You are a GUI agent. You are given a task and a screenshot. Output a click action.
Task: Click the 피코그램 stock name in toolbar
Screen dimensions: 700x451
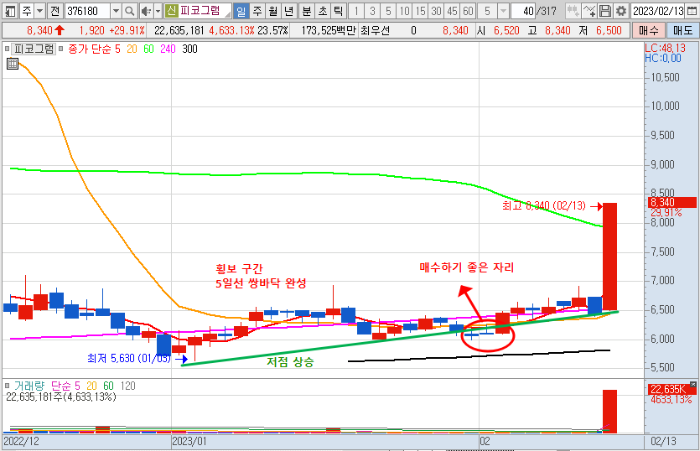[200, 10]
